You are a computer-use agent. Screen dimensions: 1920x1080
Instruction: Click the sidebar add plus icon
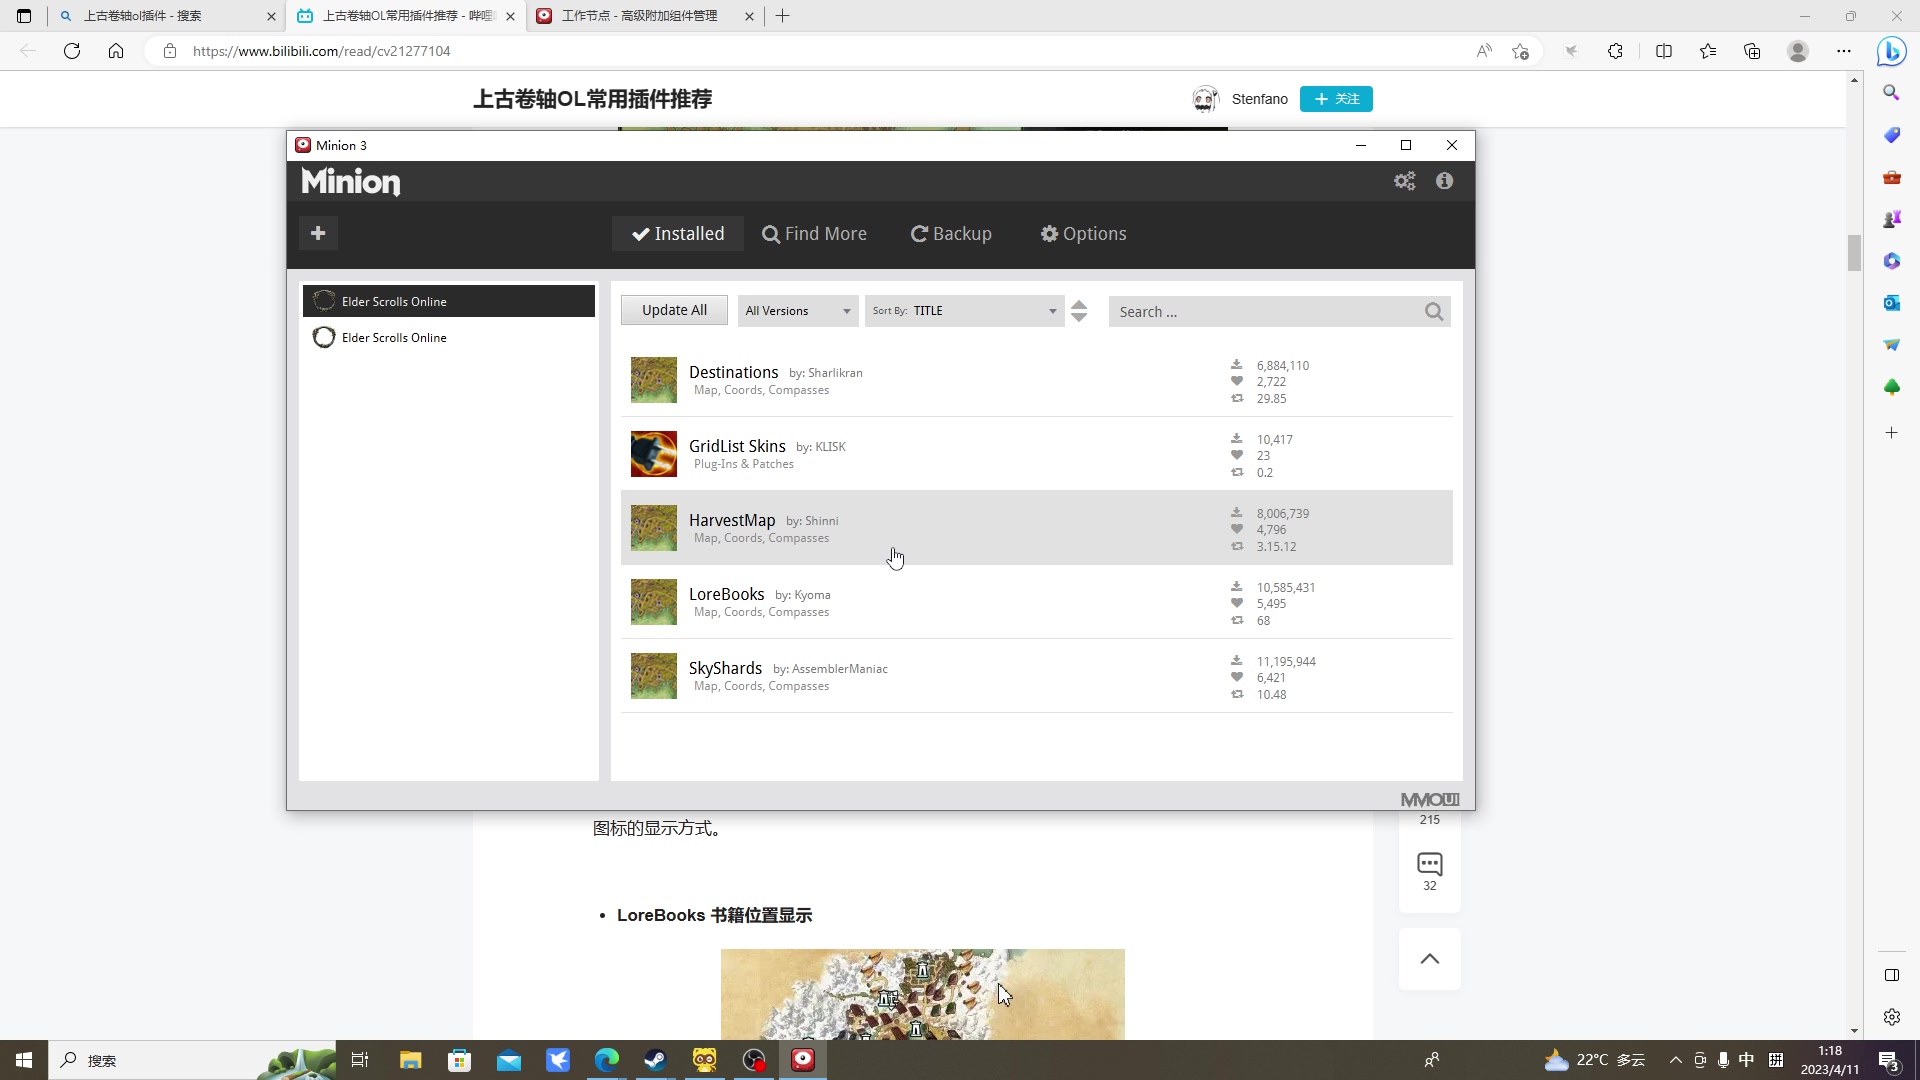click(x=1891, y=433)
